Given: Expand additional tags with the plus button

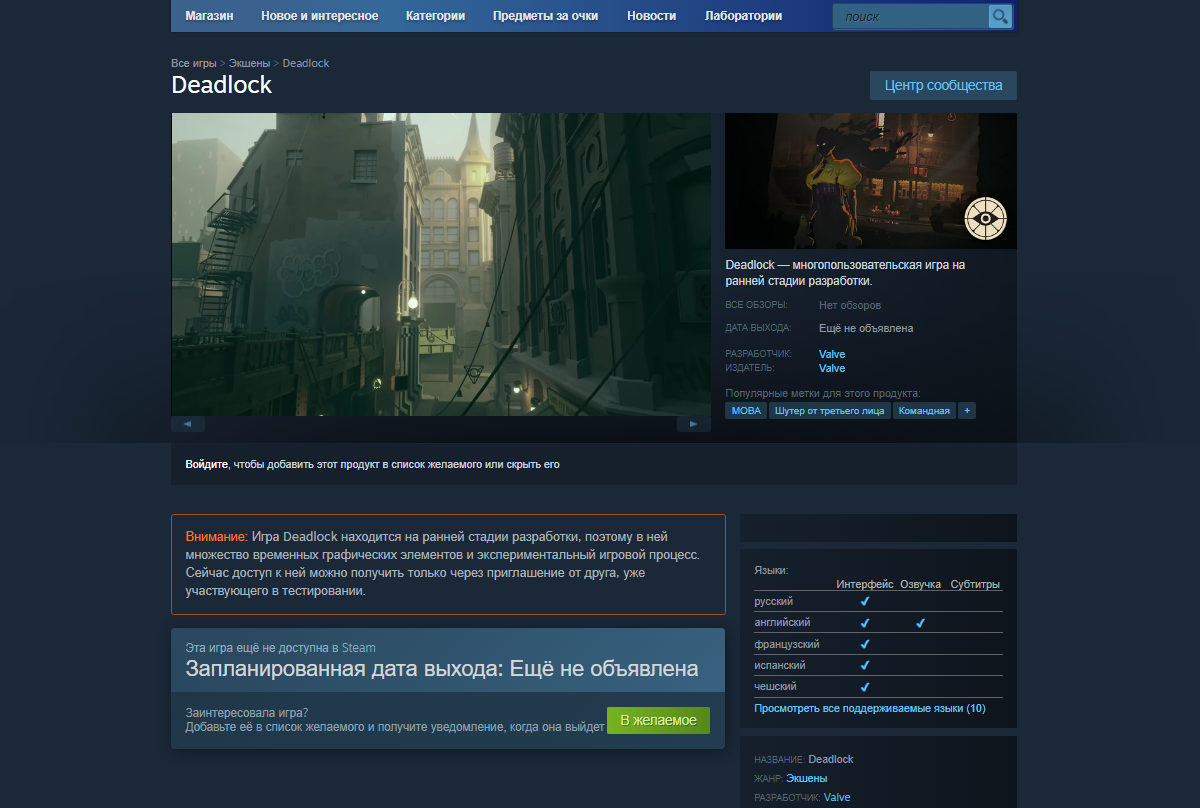Looking at the screenshot, I should pyautogui.click(x=966, y=410).
